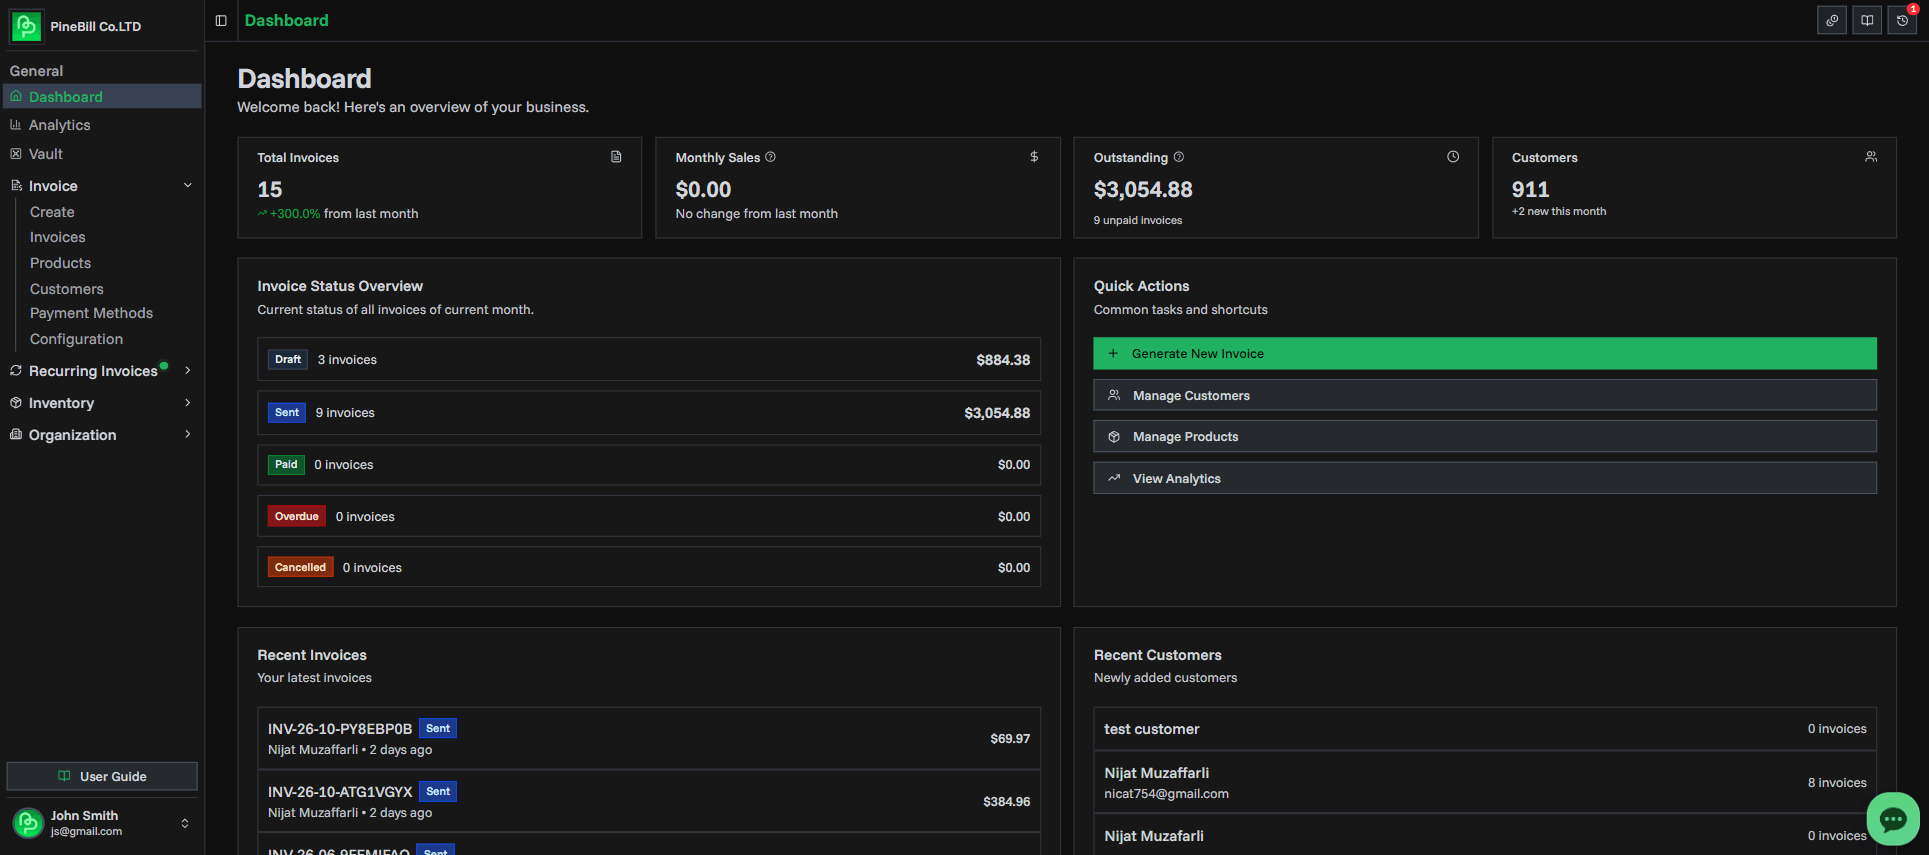This screenshot has width=1929, height=855.
Task: Click the Generate New Invoice button
Action: click(x=1485, y=353)
